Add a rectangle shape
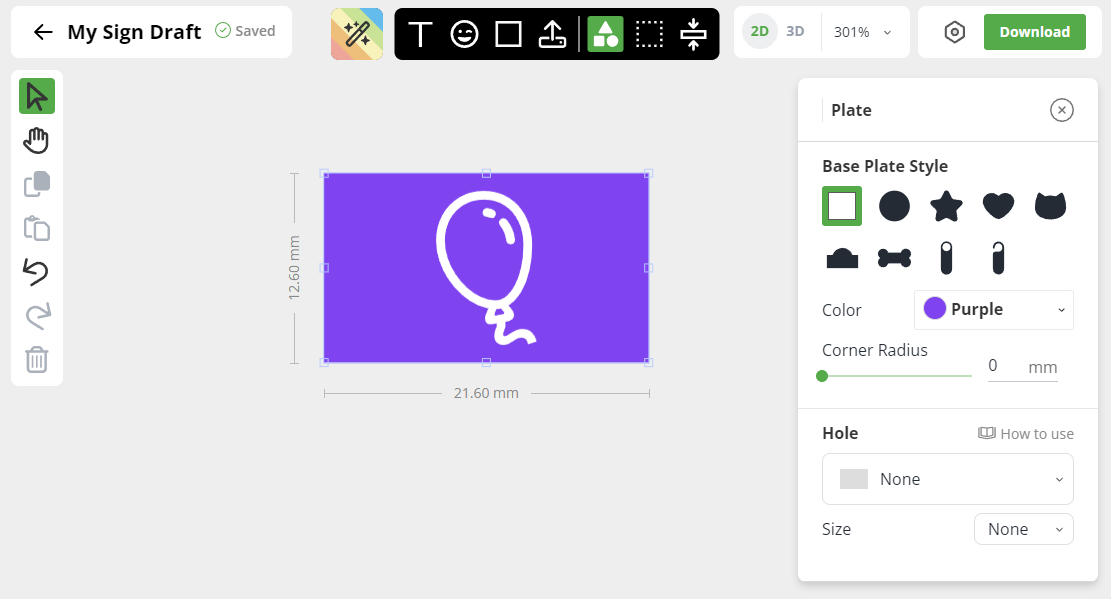This screenshot has width=1111, height=599. [508, 34]
